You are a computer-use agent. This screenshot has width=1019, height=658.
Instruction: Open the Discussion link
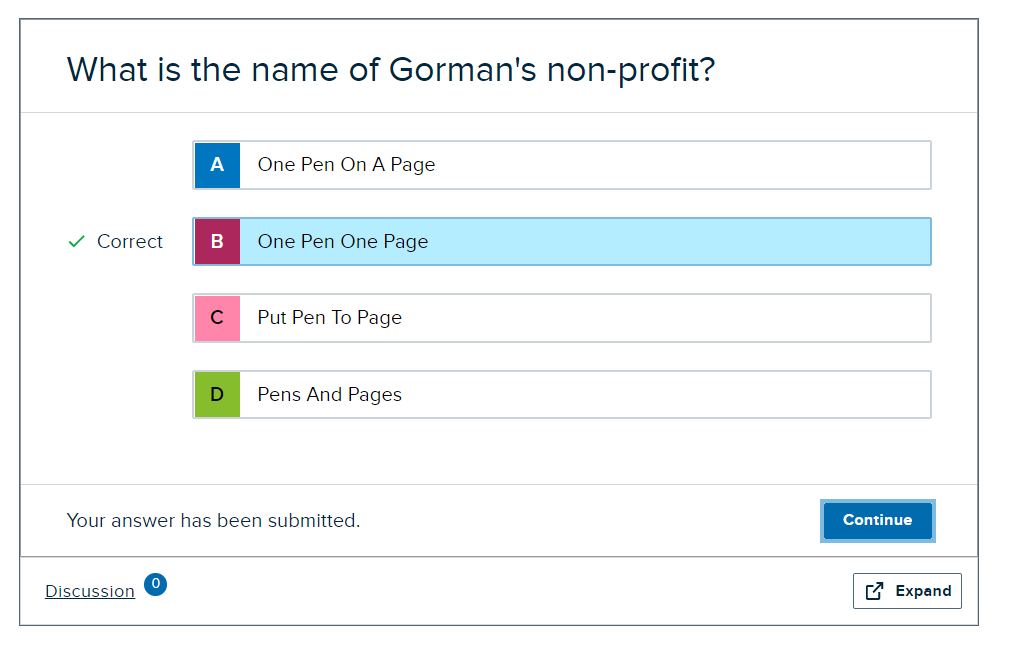point(90,591)
